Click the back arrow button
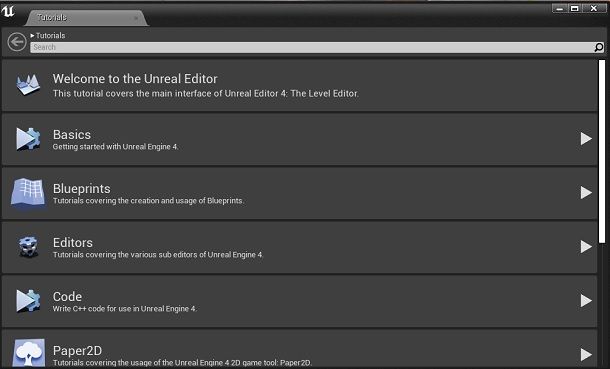 click(17, 42)
